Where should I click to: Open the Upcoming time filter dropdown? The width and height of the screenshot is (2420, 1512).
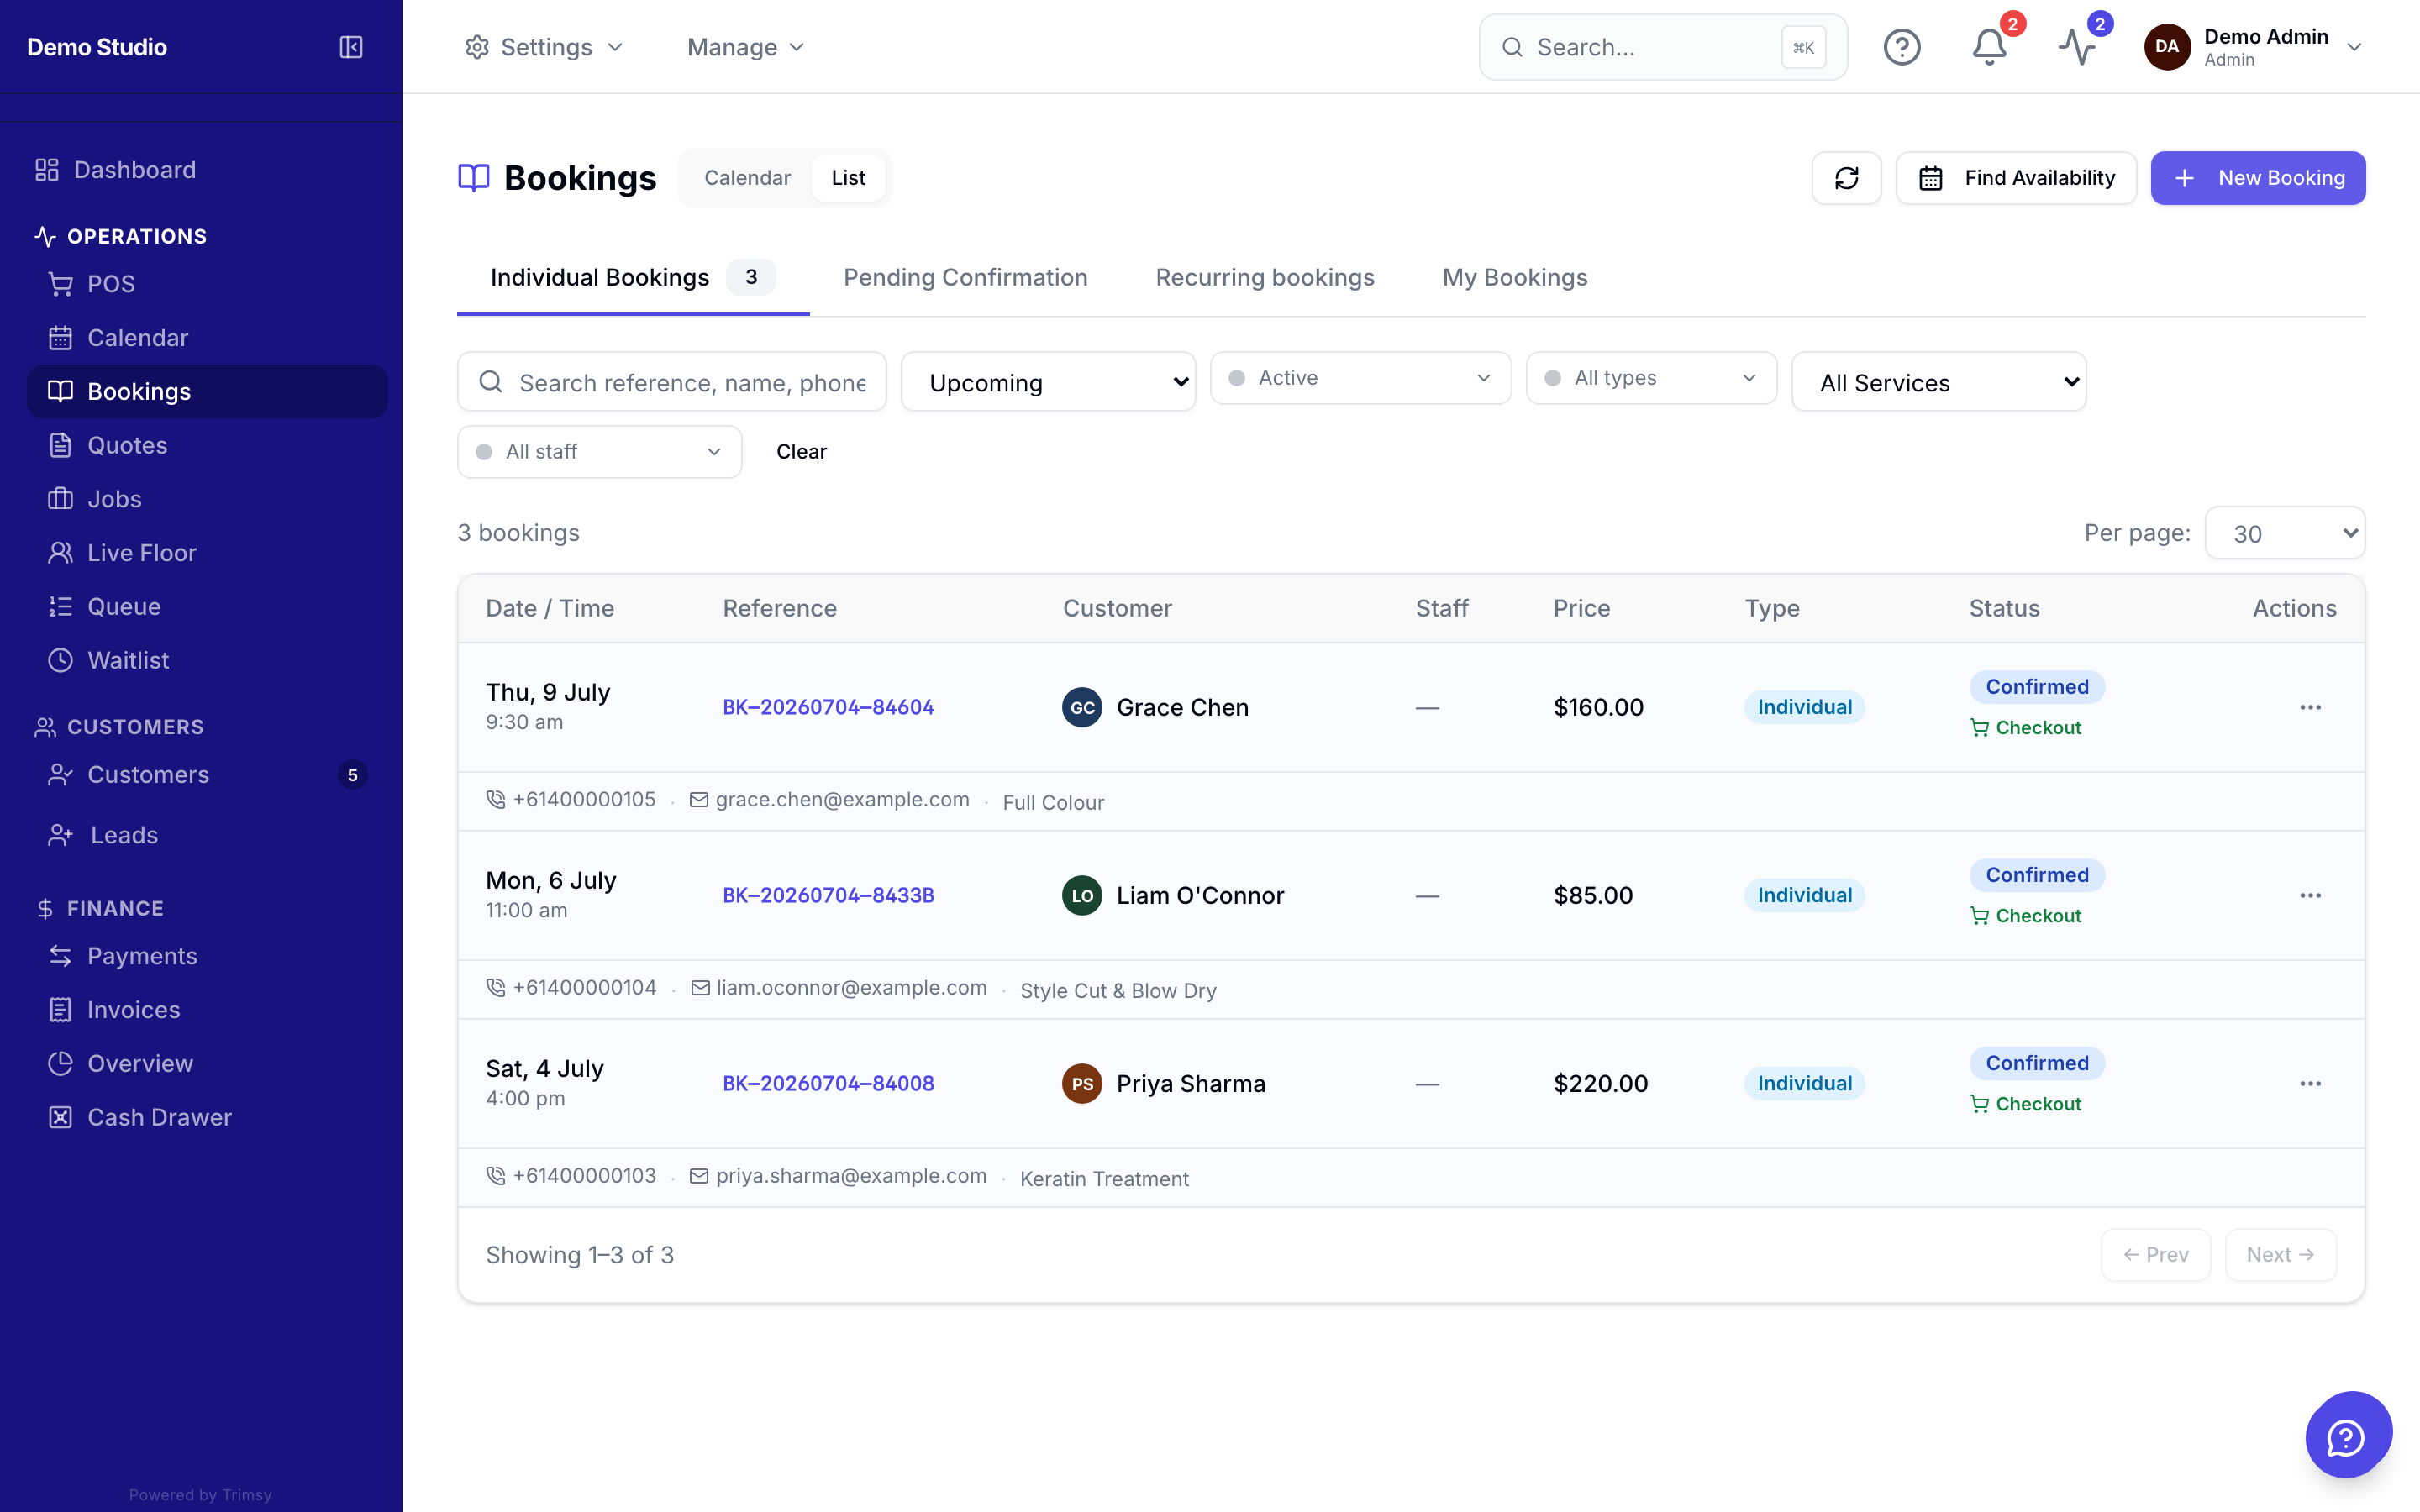1048,382
